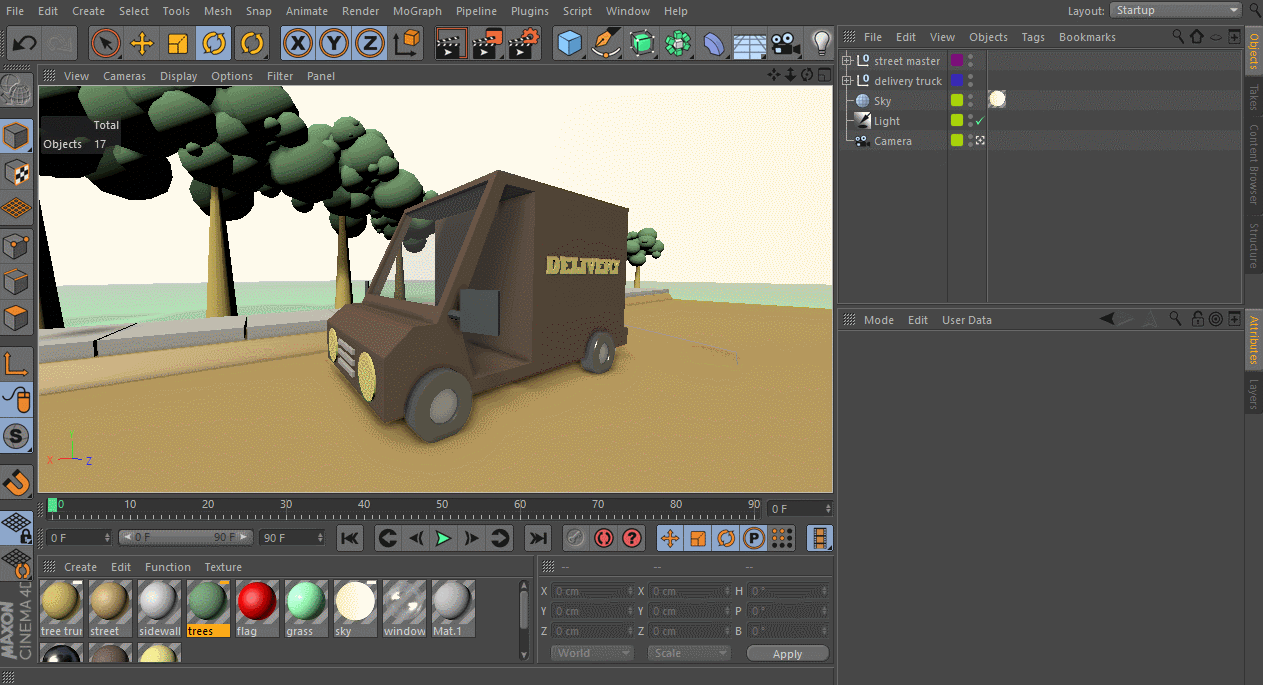Select the Live Selection tool
This screenshot has height=685, width=1263.
106,43
